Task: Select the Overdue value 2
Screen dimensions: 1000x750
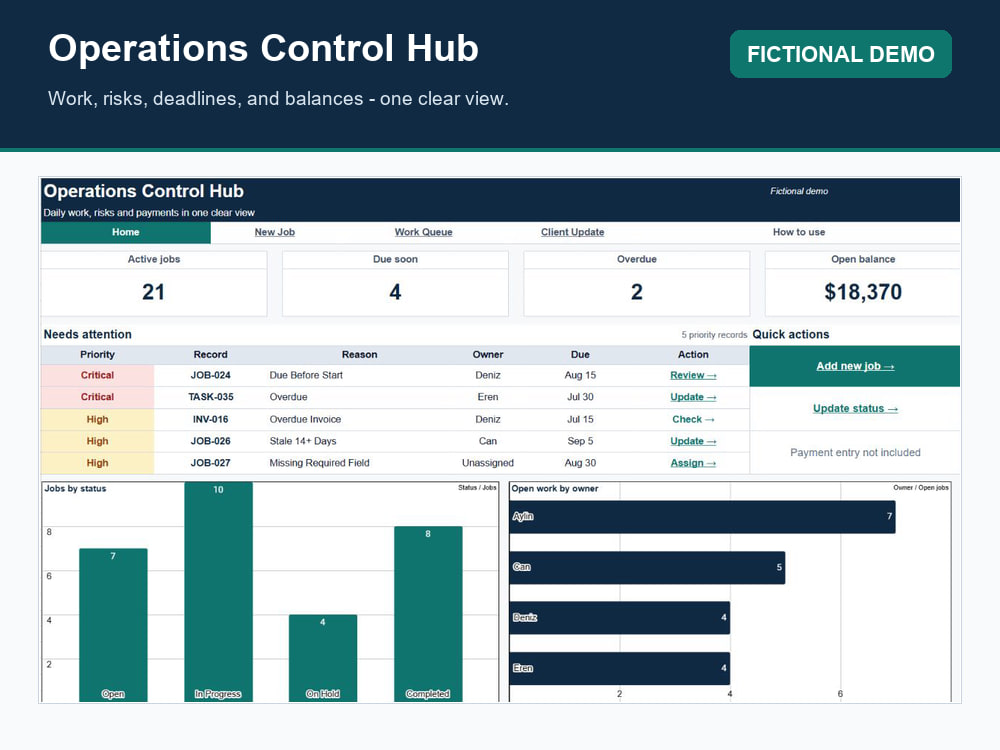Action: tap(636, 292)
